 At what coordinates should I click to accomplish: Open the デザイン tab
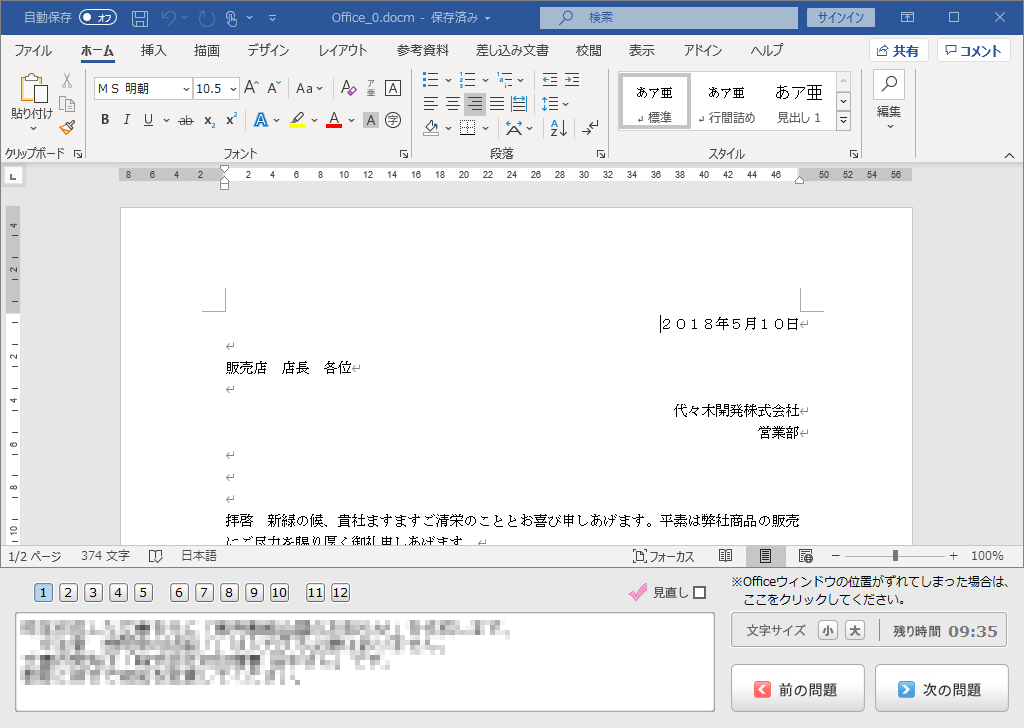pyautogui.click(x=268, y=51)
